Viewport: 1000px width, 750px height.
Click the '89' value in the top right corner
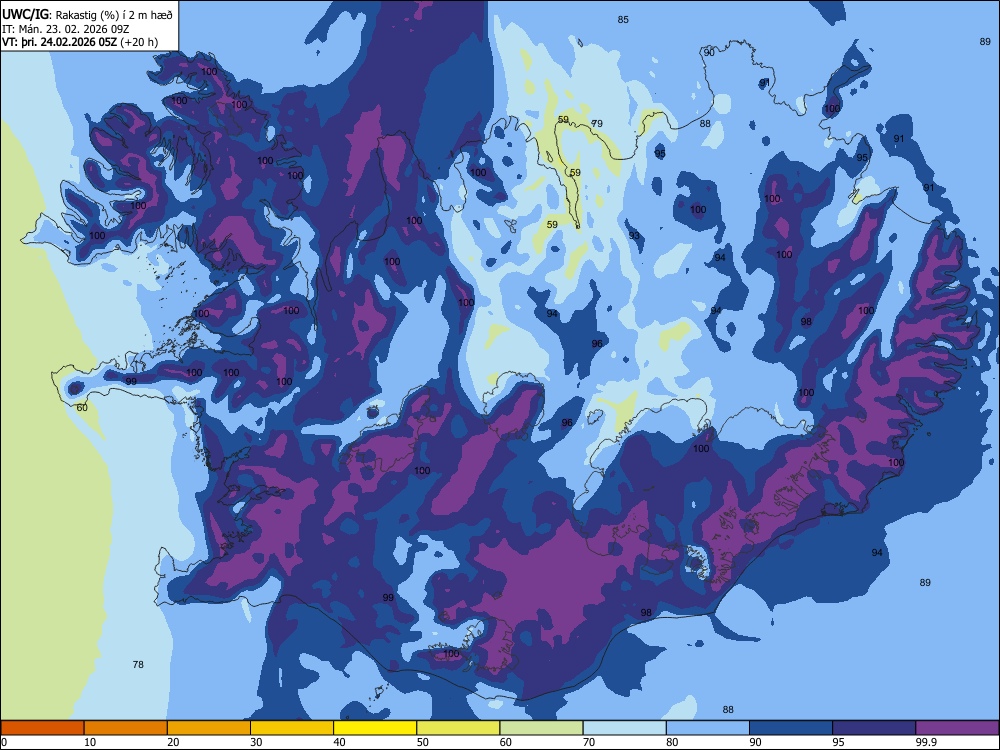[x=985, y=41]
